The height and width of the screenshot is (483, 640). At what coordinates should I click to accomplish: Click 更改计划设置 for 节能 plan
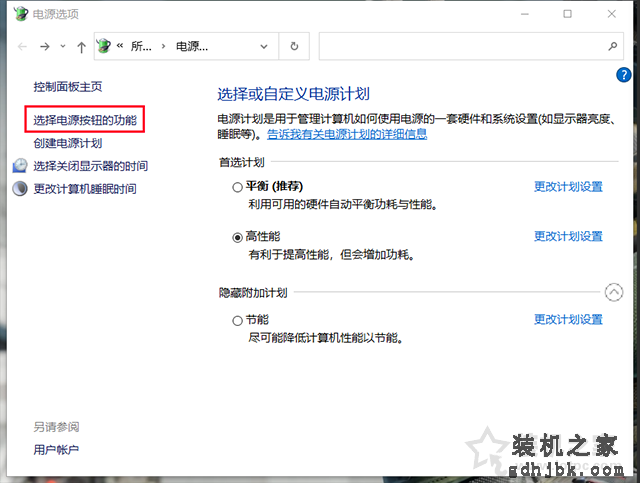(x=568, y=319)
